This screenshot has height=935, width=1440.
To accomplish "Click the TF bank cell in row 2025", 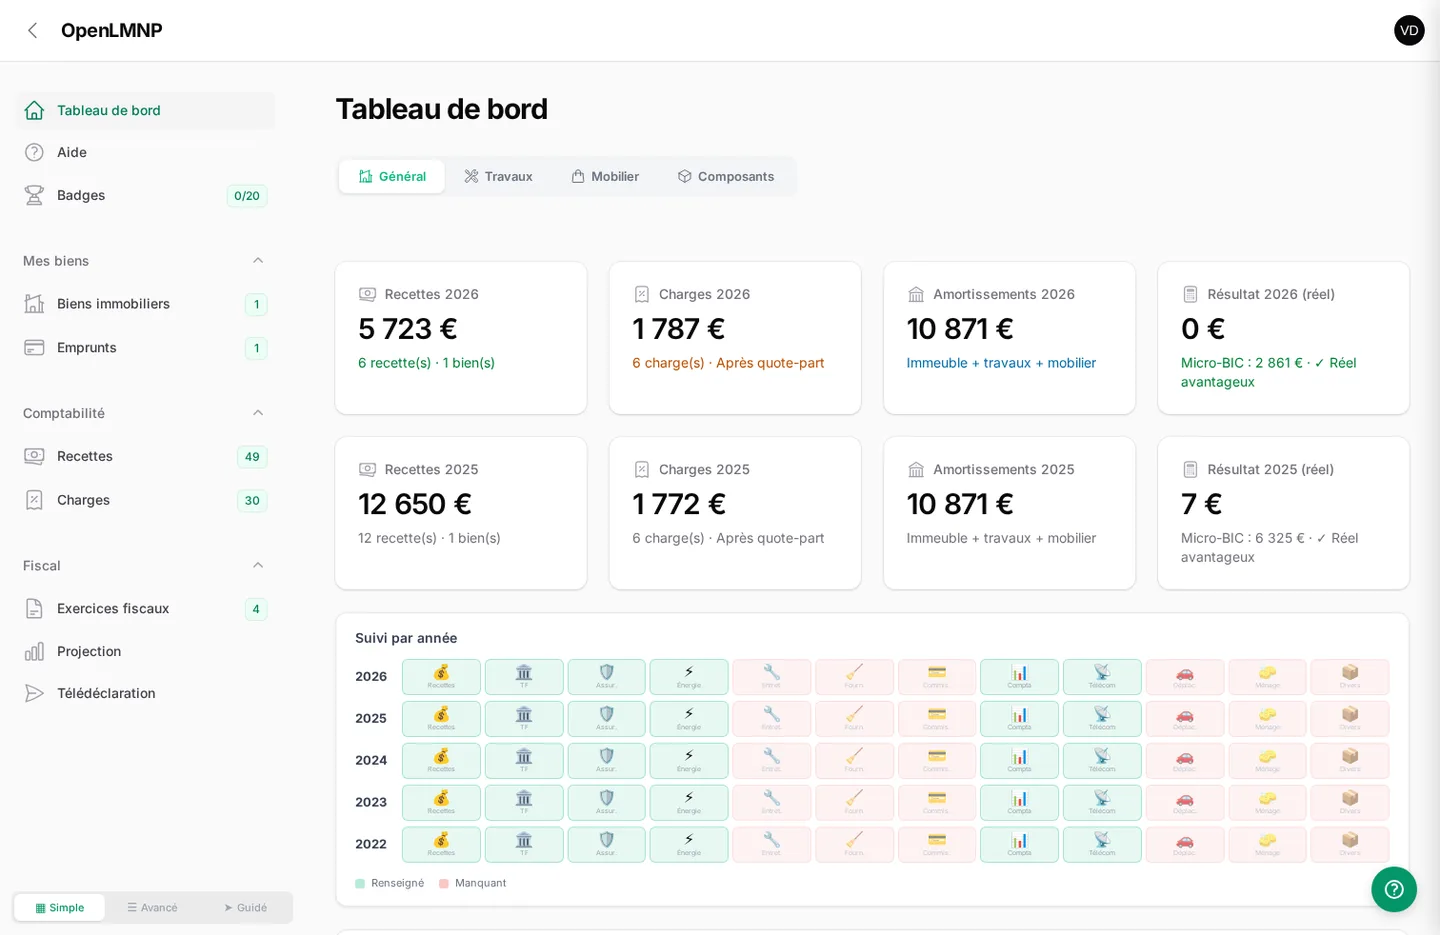I will tap(524, 719).
